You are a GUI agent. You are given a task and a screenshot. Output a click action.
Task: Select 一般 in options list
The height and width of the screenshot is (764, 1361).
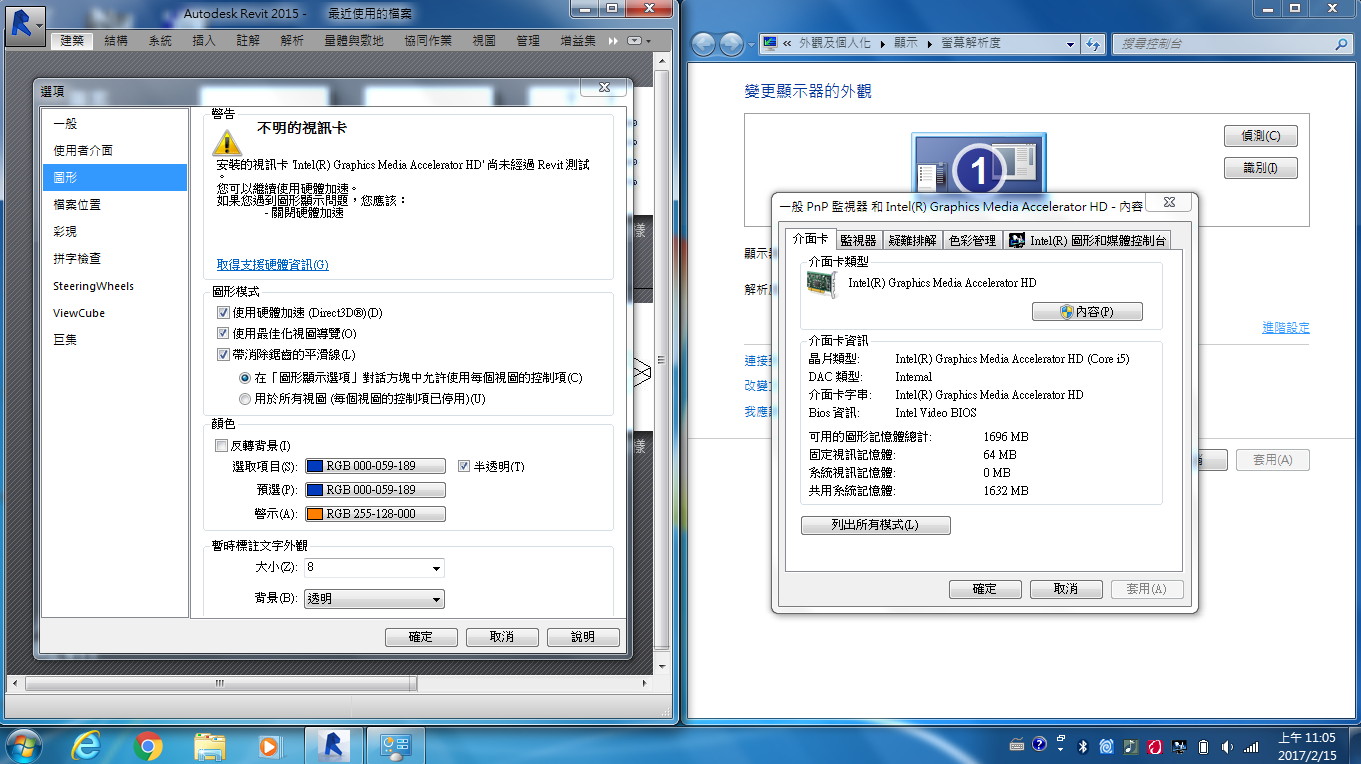coord(115,123)
